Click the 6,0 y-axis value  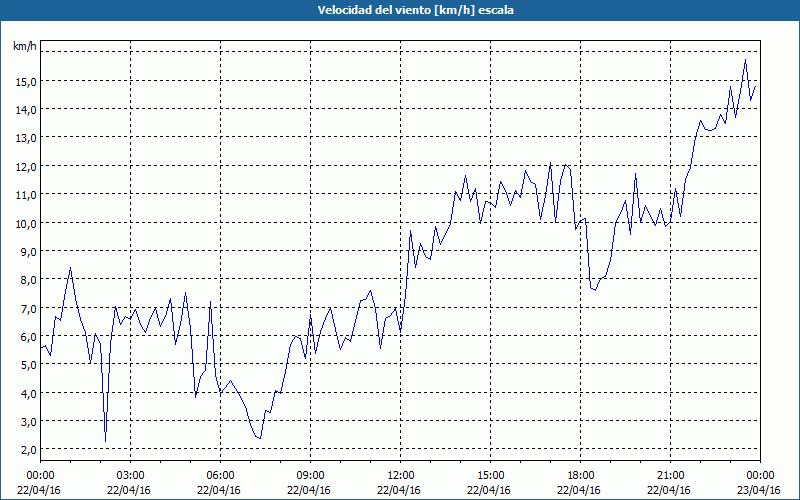point(29,336)
